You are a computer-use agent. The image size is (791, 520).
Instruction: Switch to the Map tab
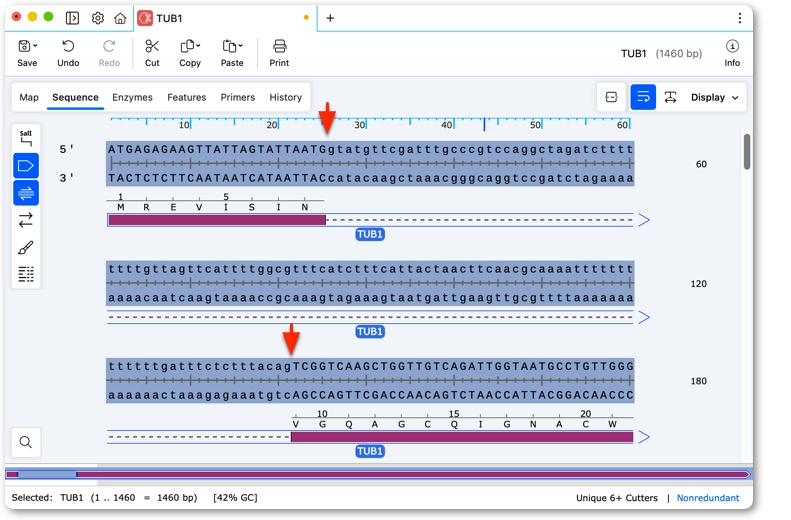click(x=29, y=97)
